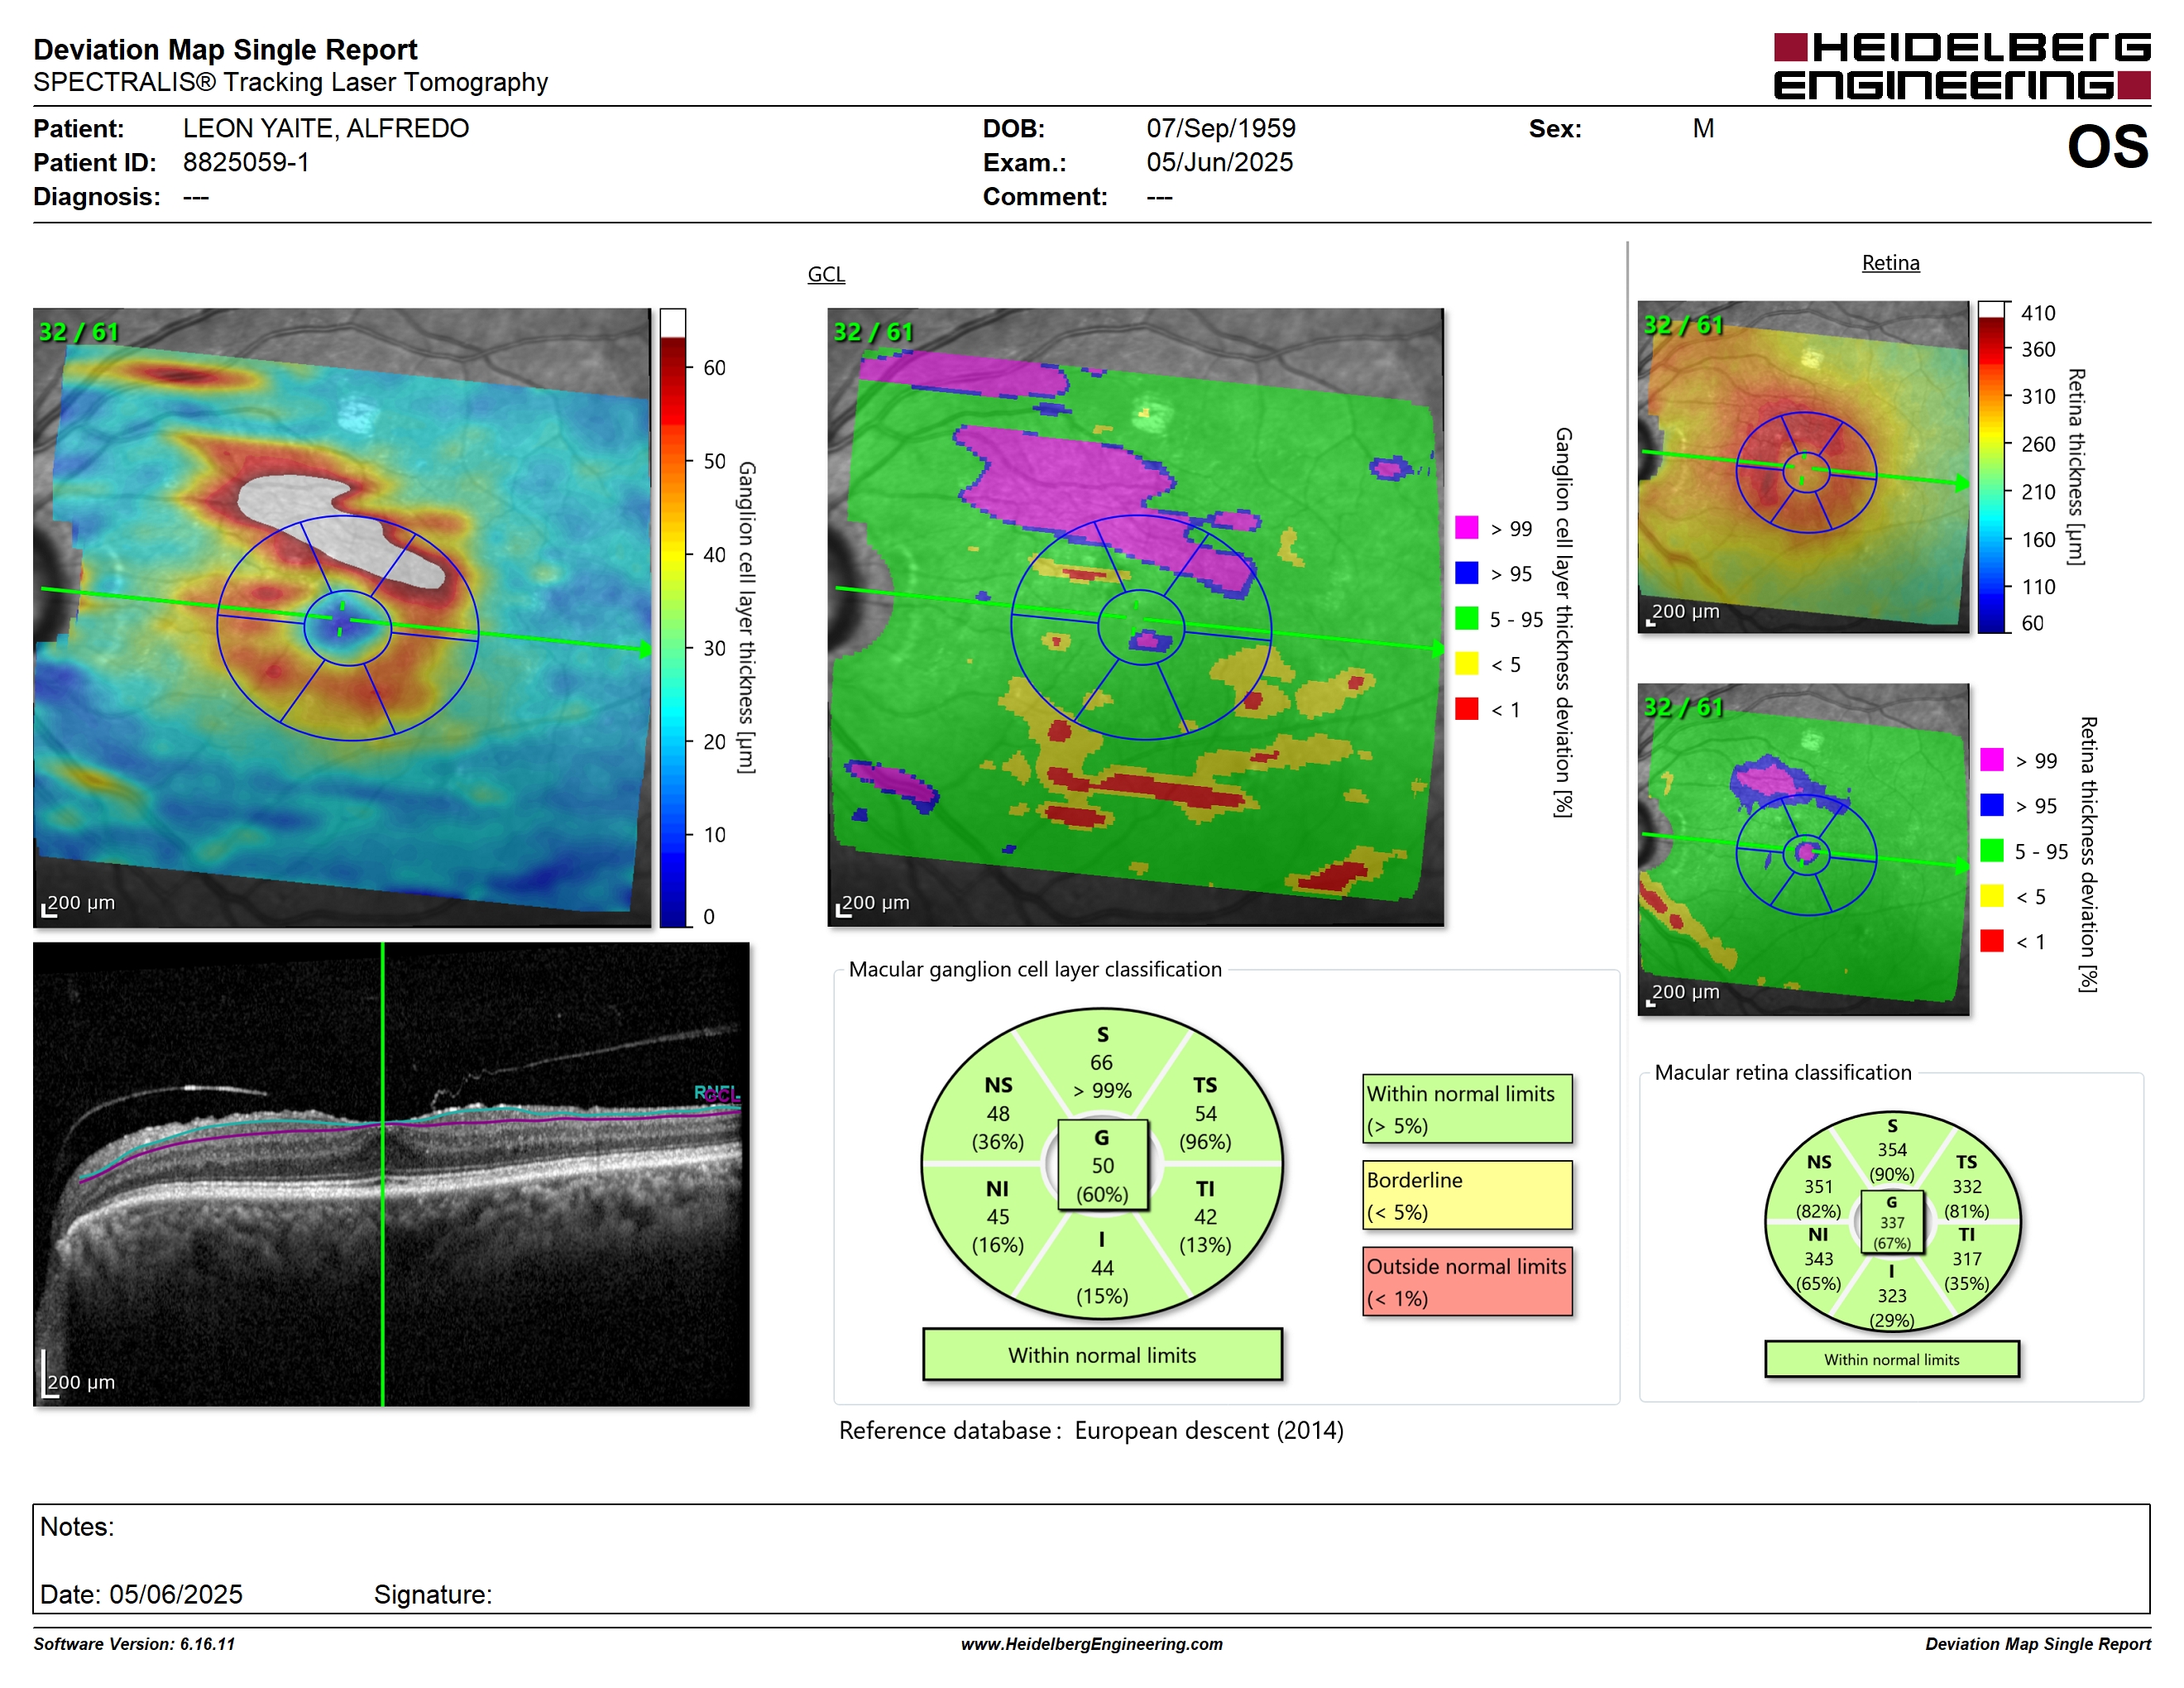Click the retina thickness color scale bar
The width and height of the screenshot is (2184, 1688).
pyautogui.click(x=1992, y=466)
